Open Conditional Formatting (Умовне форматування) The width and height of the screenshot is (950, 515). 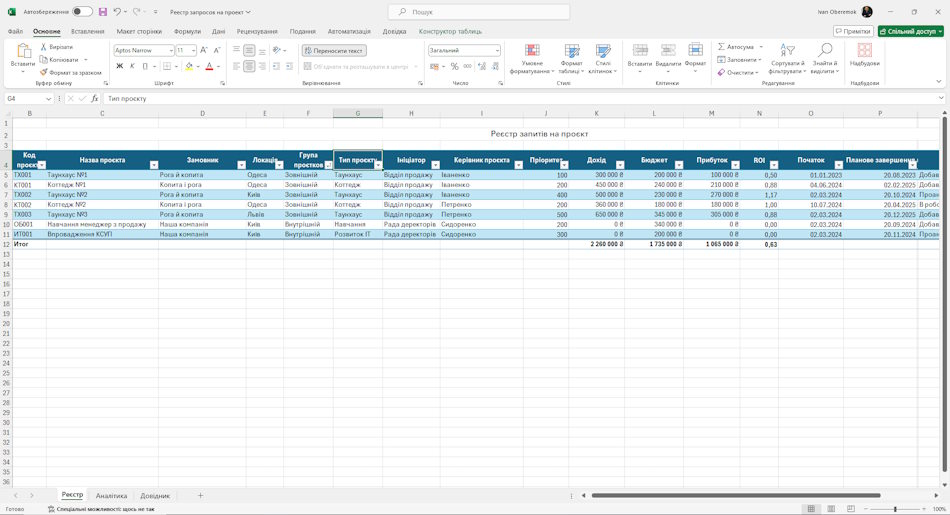(x=532, y=59)
